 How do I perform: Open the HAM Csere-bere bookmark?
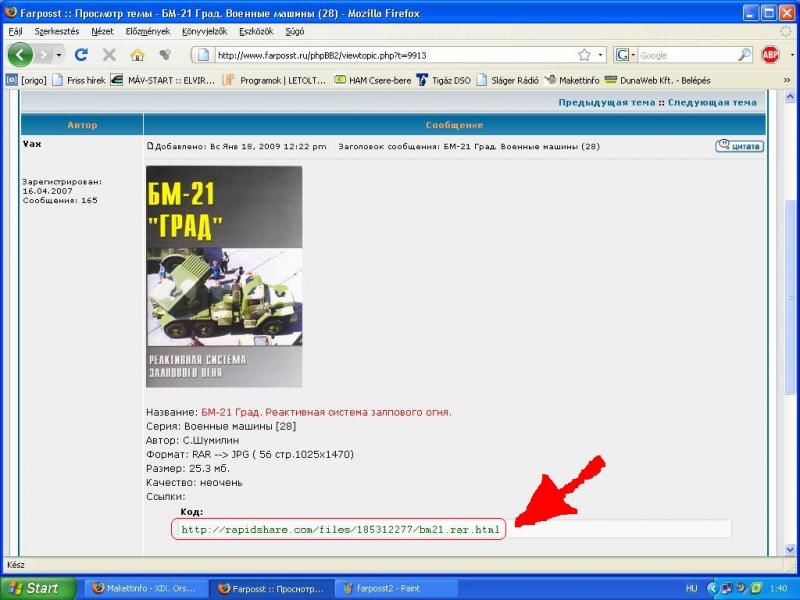click(x=372, y=79)
